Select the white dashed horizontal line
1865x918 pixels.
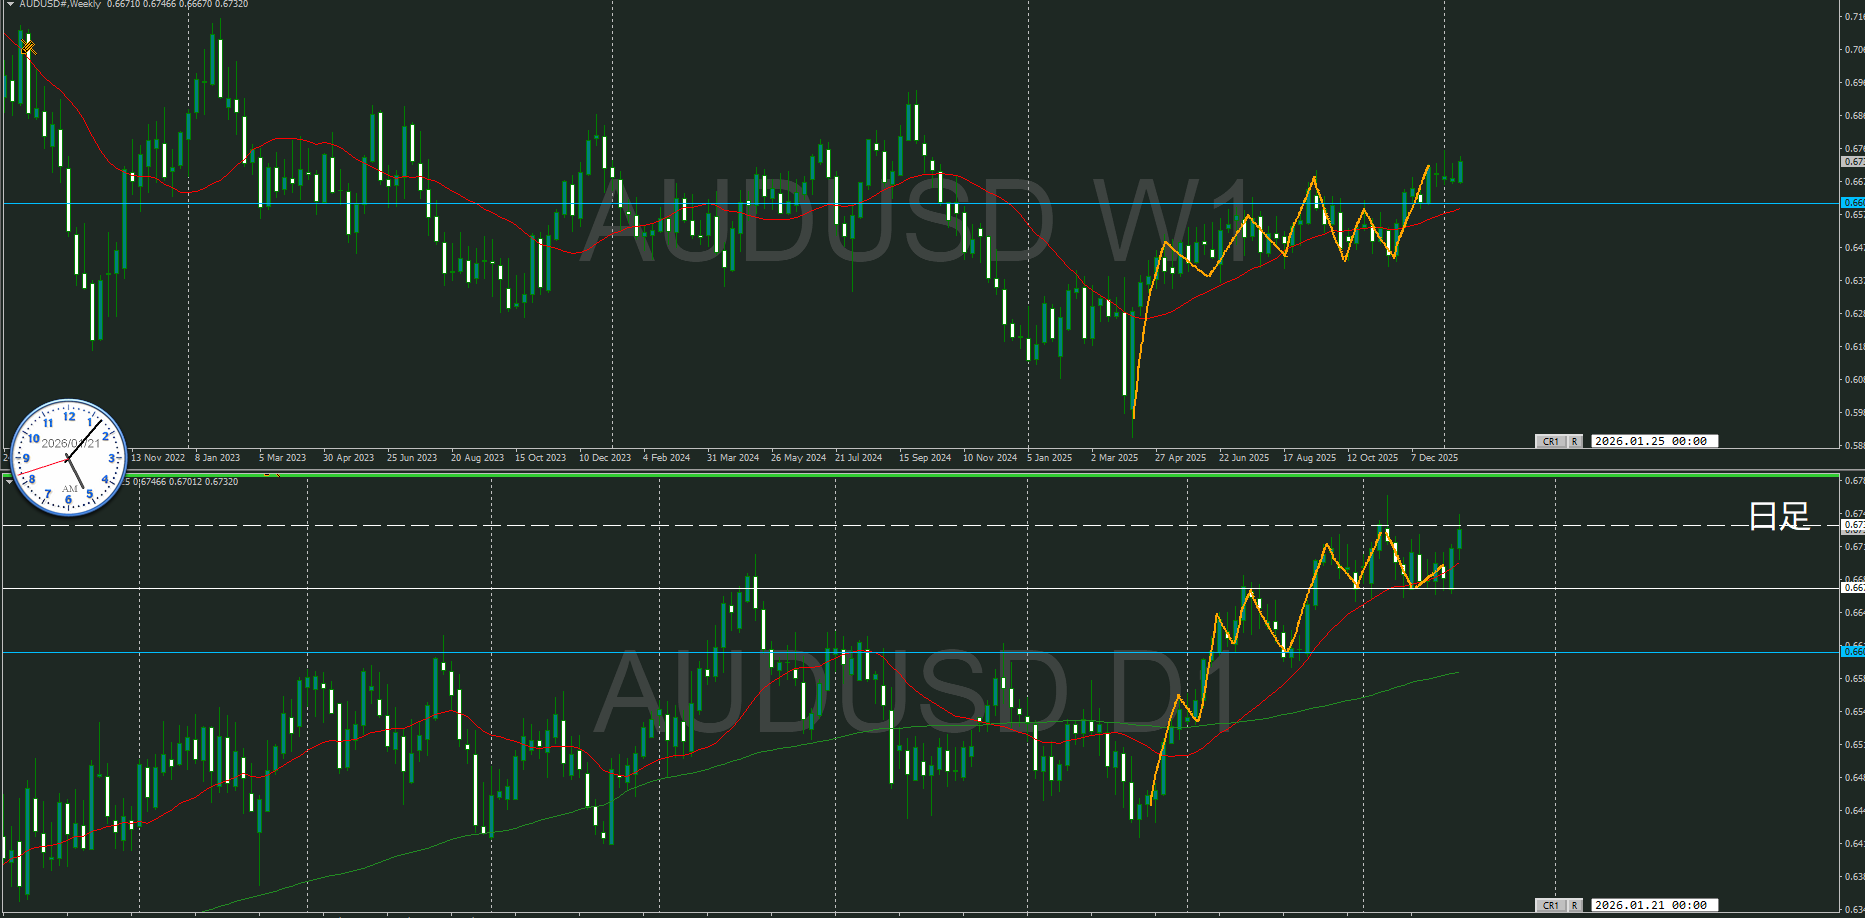pyautogui.click(x=900, y=525)
